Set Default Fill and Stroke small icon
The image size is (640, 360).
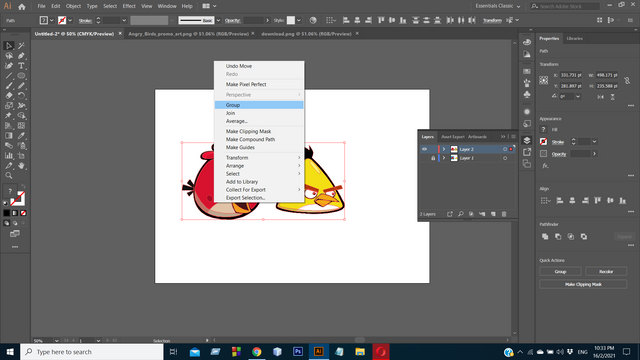(6, 203)
